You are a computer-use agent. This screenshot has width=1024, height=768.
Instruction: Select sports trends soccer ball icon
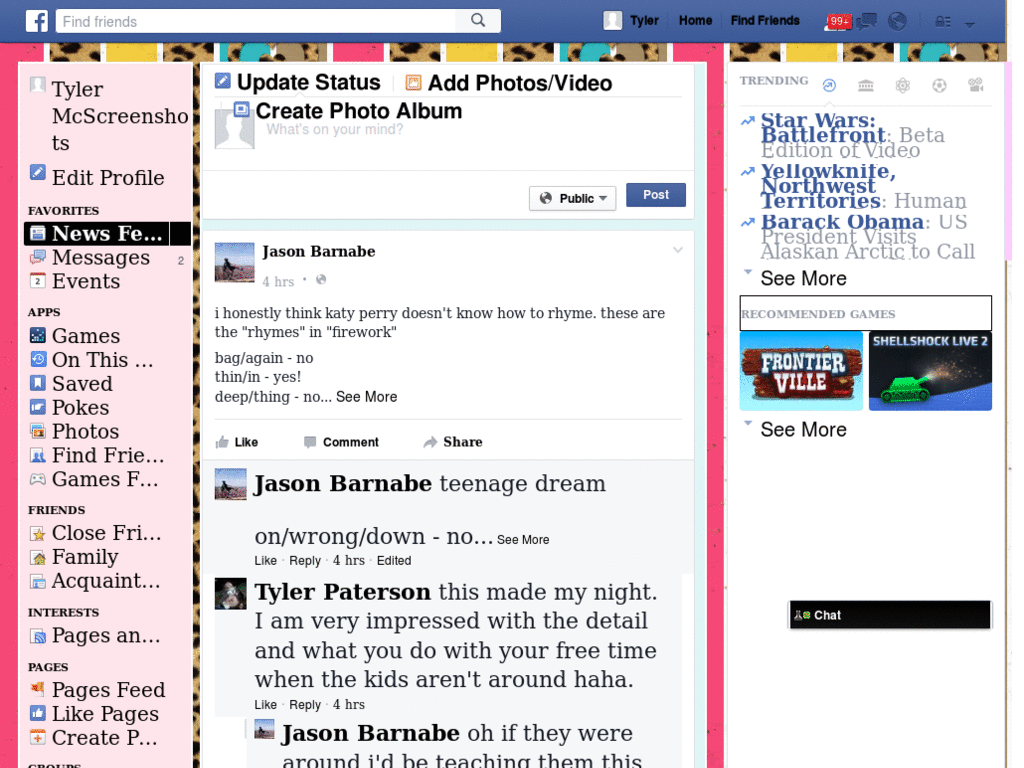click(x=939, y=86)
